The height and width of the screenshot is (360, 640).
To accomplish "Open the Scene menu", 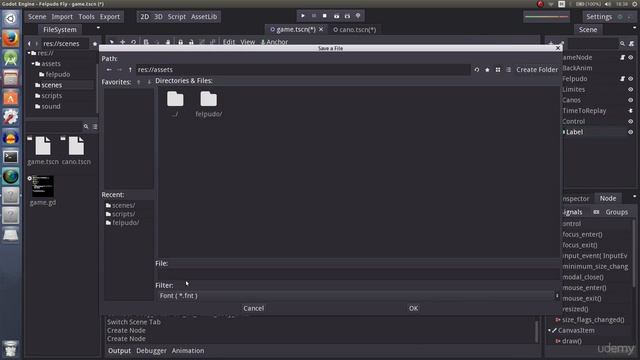I will click(37, 17).
